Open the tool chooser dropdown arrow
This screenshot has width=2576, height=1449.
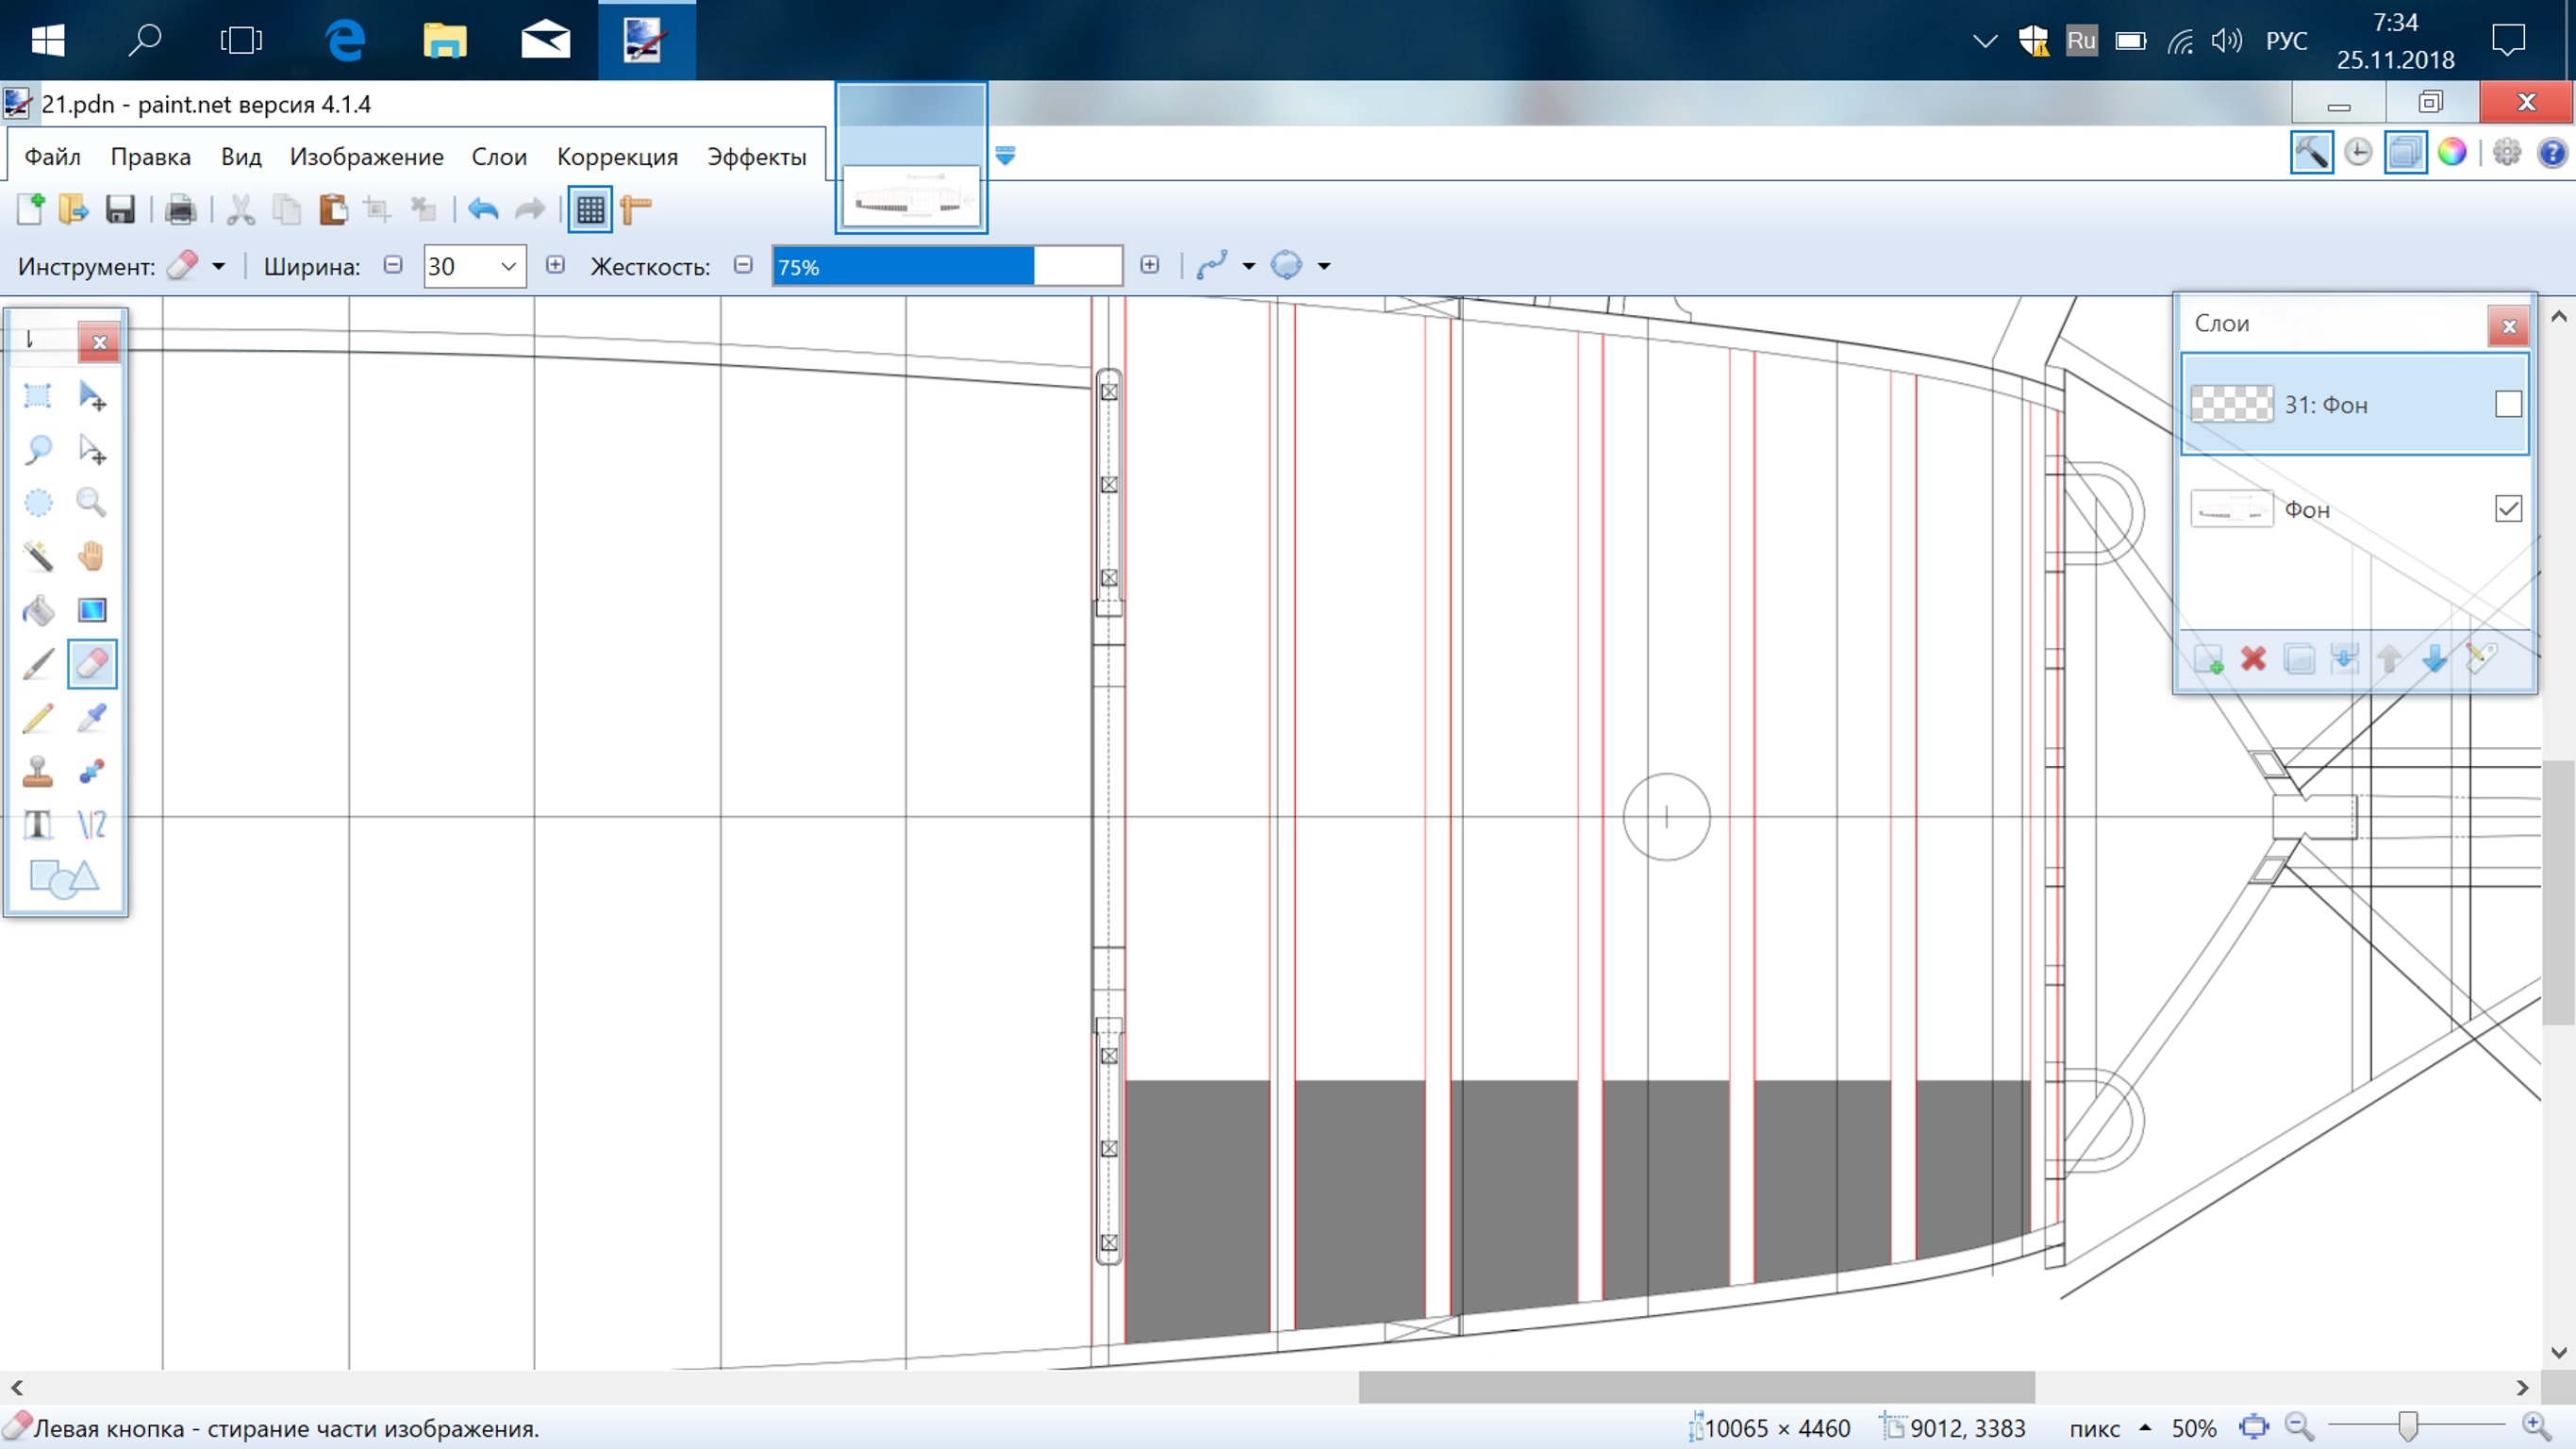click(218, 267)
